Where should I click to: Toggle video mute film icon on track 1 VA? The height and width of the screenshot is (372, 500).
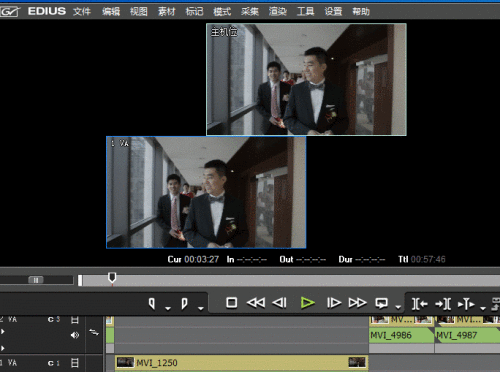tap(75, 363)
